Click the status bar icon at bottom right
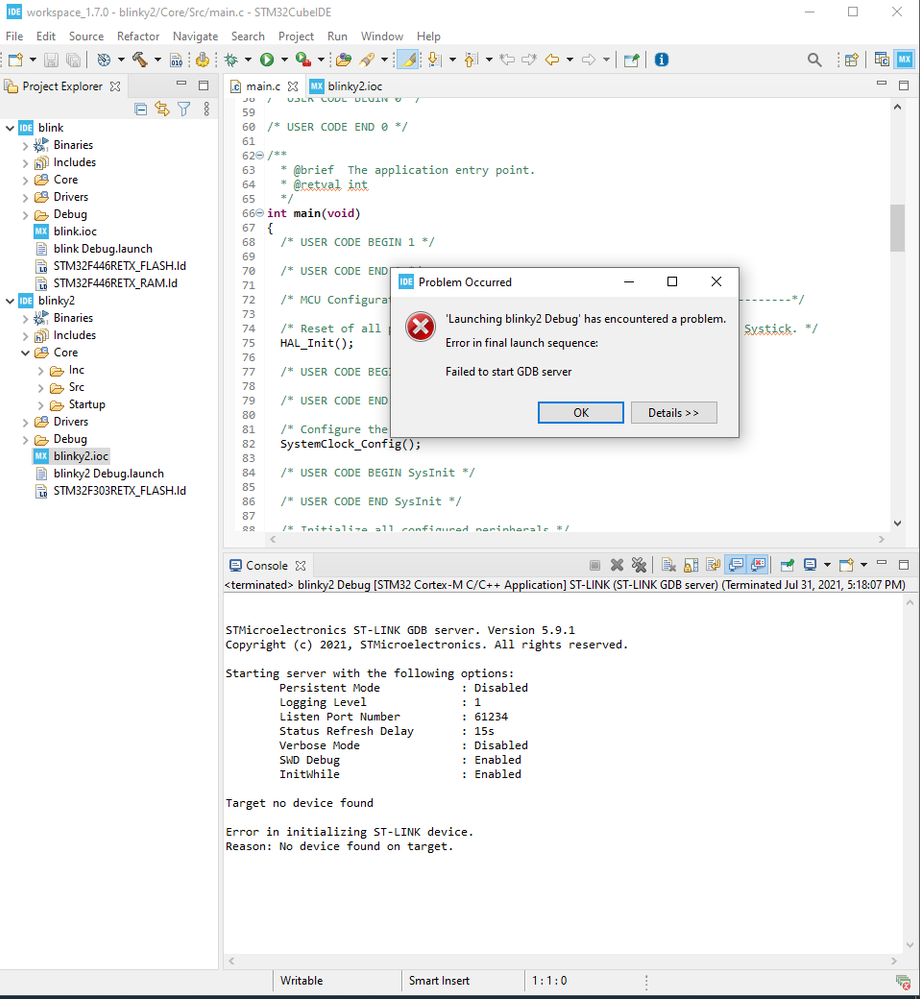 [x=903, y=981]
